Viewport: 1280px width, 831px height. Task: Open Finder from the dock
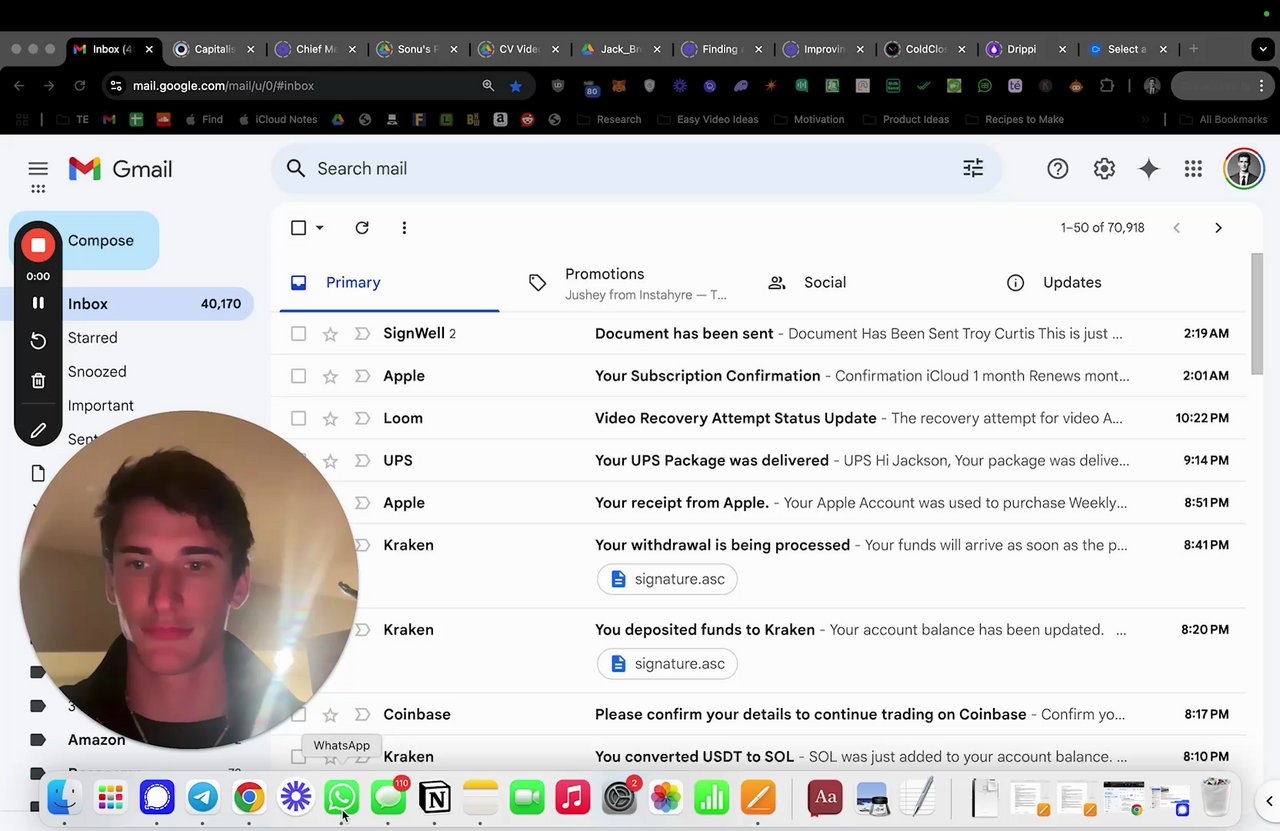pyautogui.click(x=64, y=797)
